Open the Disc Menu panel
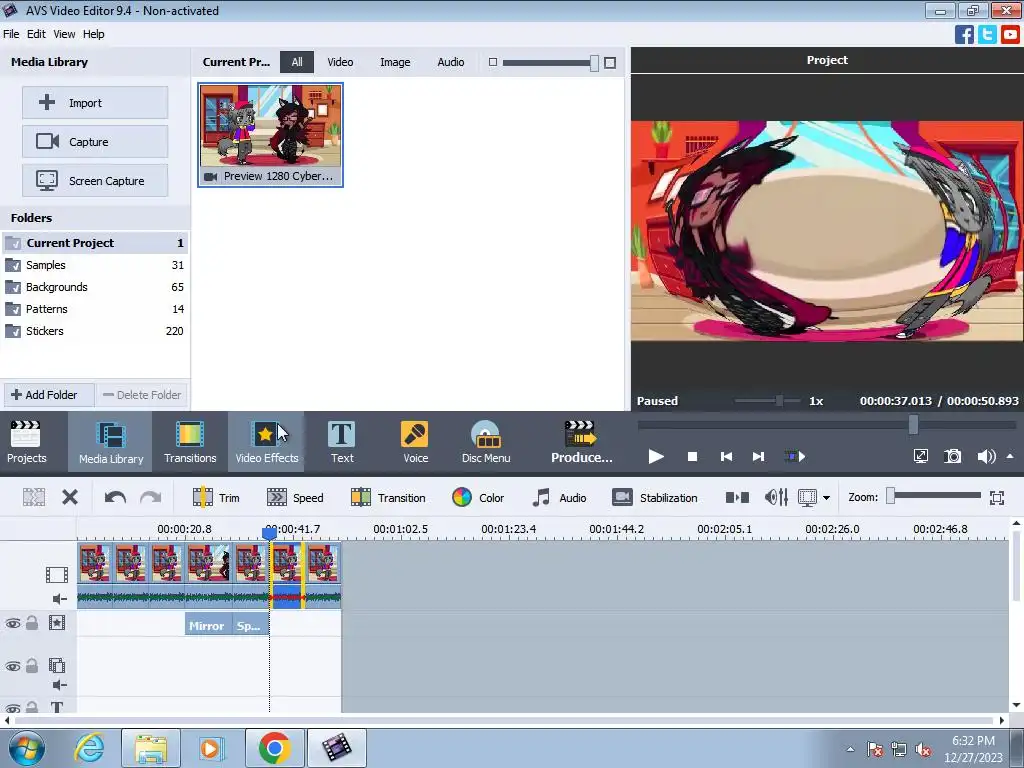The width and height of the screenshot is (1024, 768). (x=486, y=442)
